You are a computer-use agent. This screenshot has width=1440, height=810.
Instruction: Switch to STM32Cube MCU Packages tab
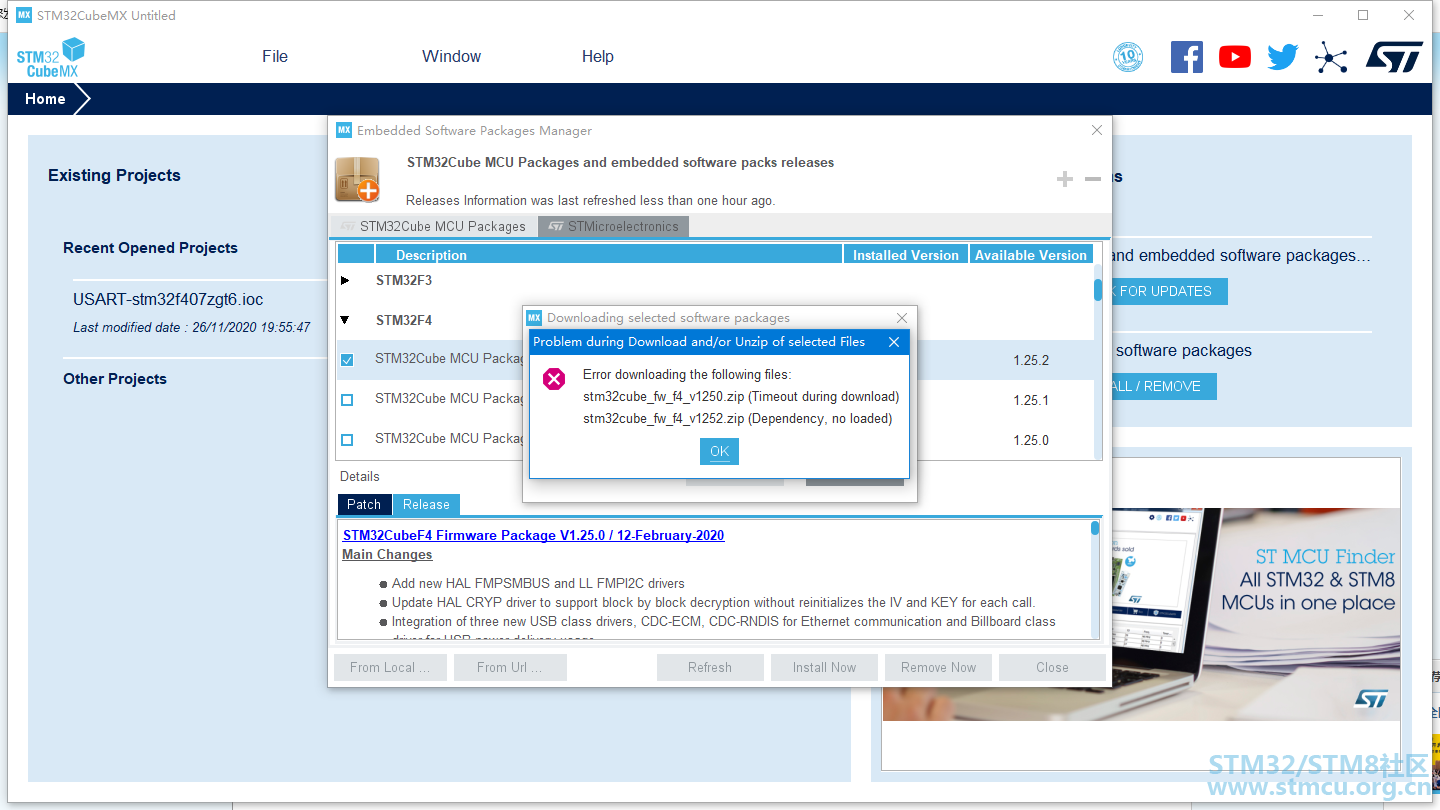click(x=433, y=227)
